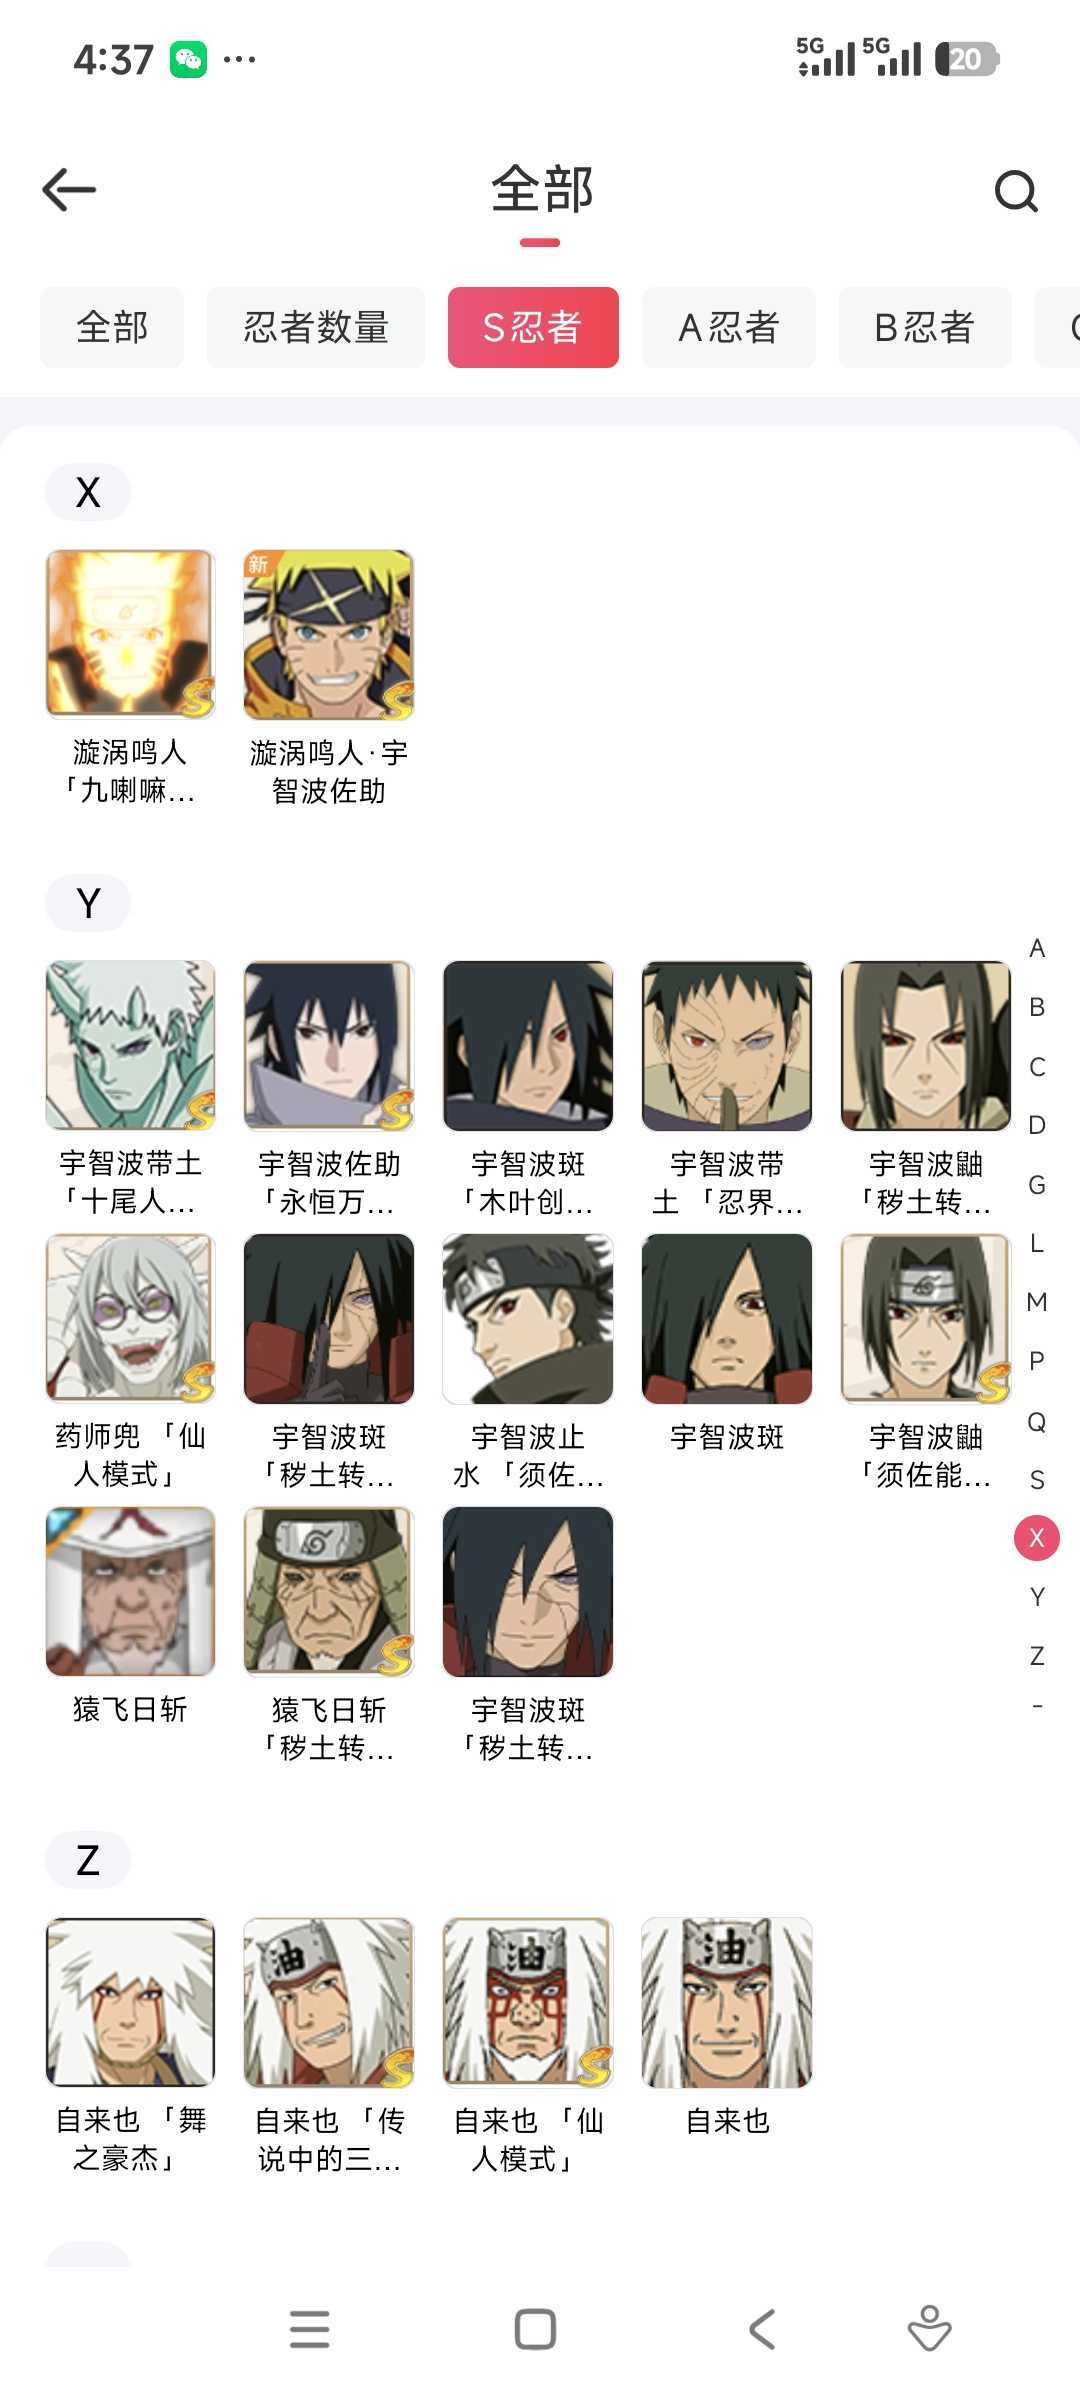Switch to the A忍者 filter tab
This screenshot has height=2400, width=1080.
tap(728, 327)
